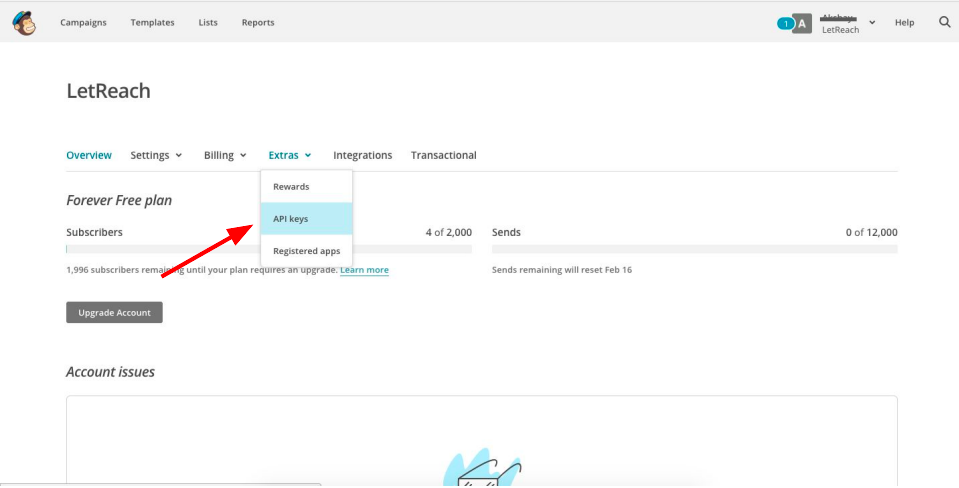Expand the Settings dropdown
The image size is (959, 488).
click(x=156, y=155)
